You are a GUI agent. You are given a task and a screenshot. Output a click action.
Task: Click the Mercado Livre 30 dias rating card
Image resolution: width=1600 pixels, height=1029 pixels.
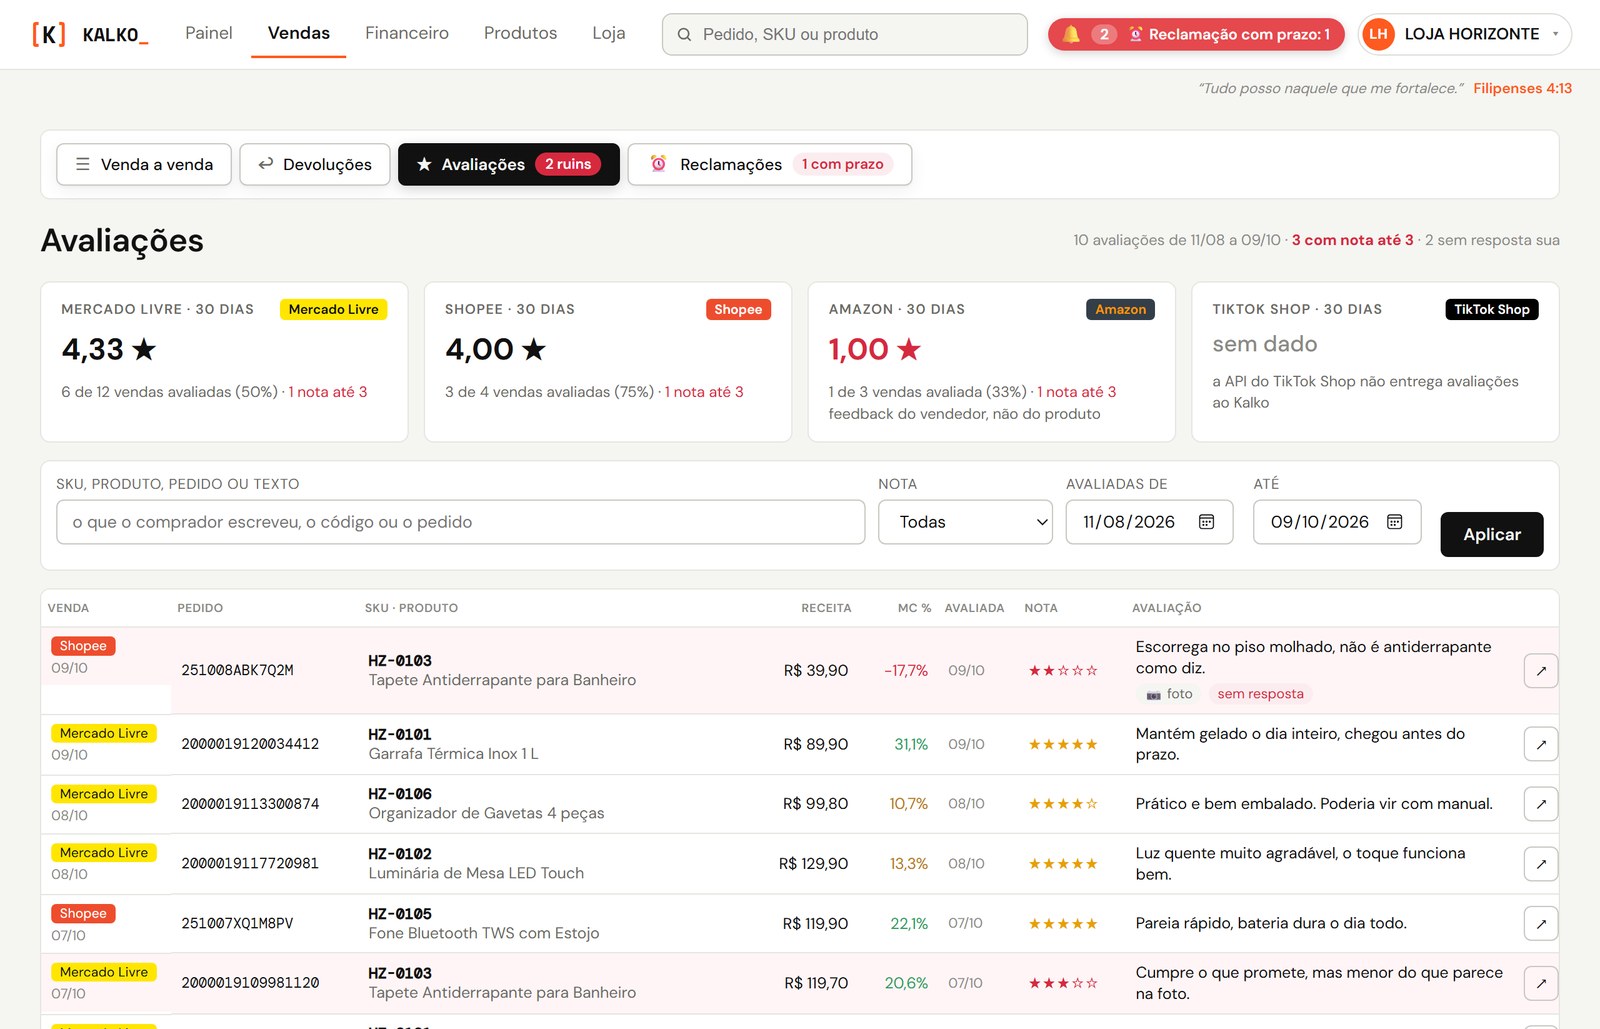pyautogui.click(x=224, y=362)
